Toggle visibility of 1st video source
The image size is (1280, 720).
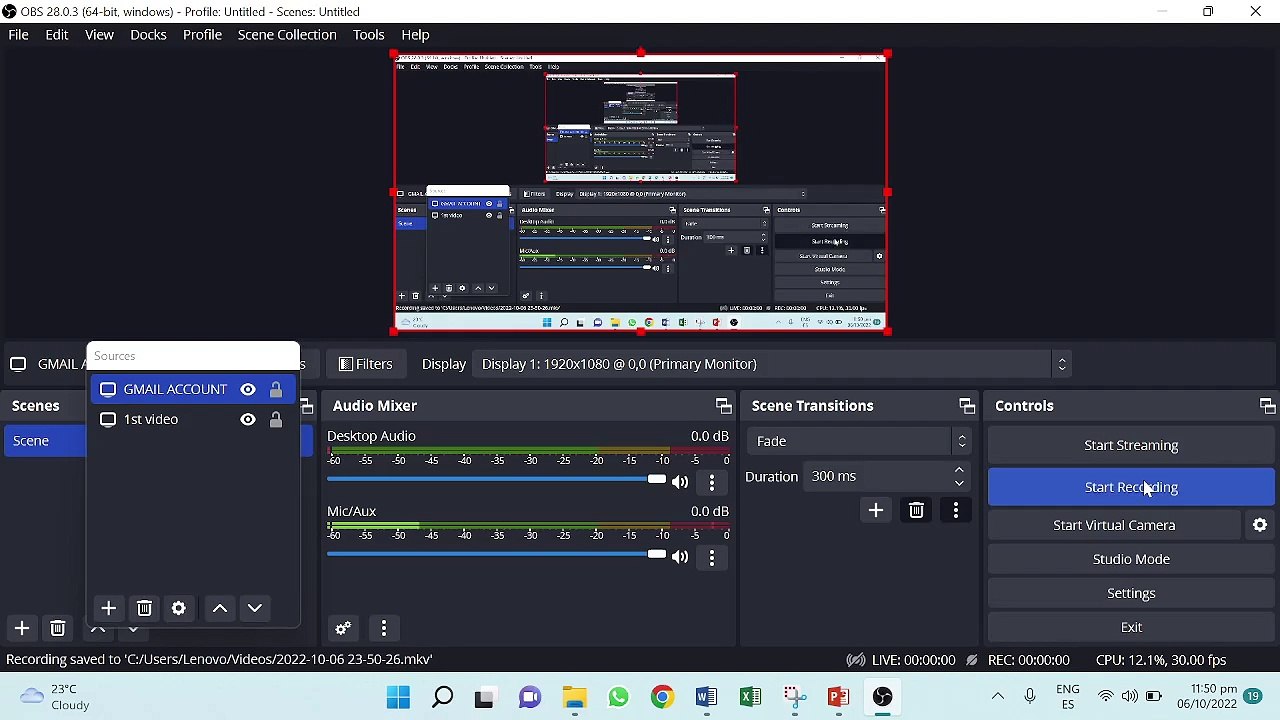(x=248, y=419)
